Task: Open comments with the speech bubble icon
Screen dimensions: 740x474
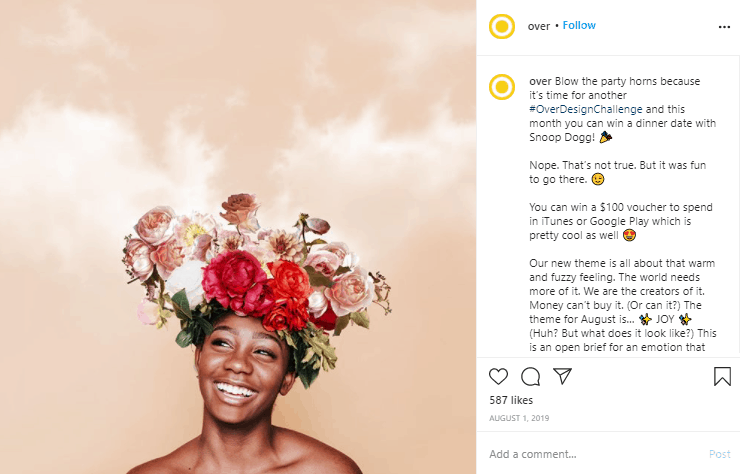Action: pos(531,376)
